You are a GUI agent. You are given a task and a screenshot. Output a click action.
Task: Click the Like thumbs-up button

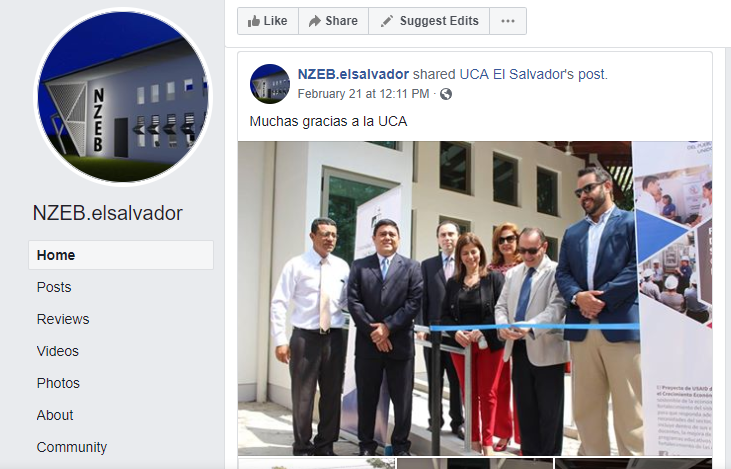coord(268,21)
